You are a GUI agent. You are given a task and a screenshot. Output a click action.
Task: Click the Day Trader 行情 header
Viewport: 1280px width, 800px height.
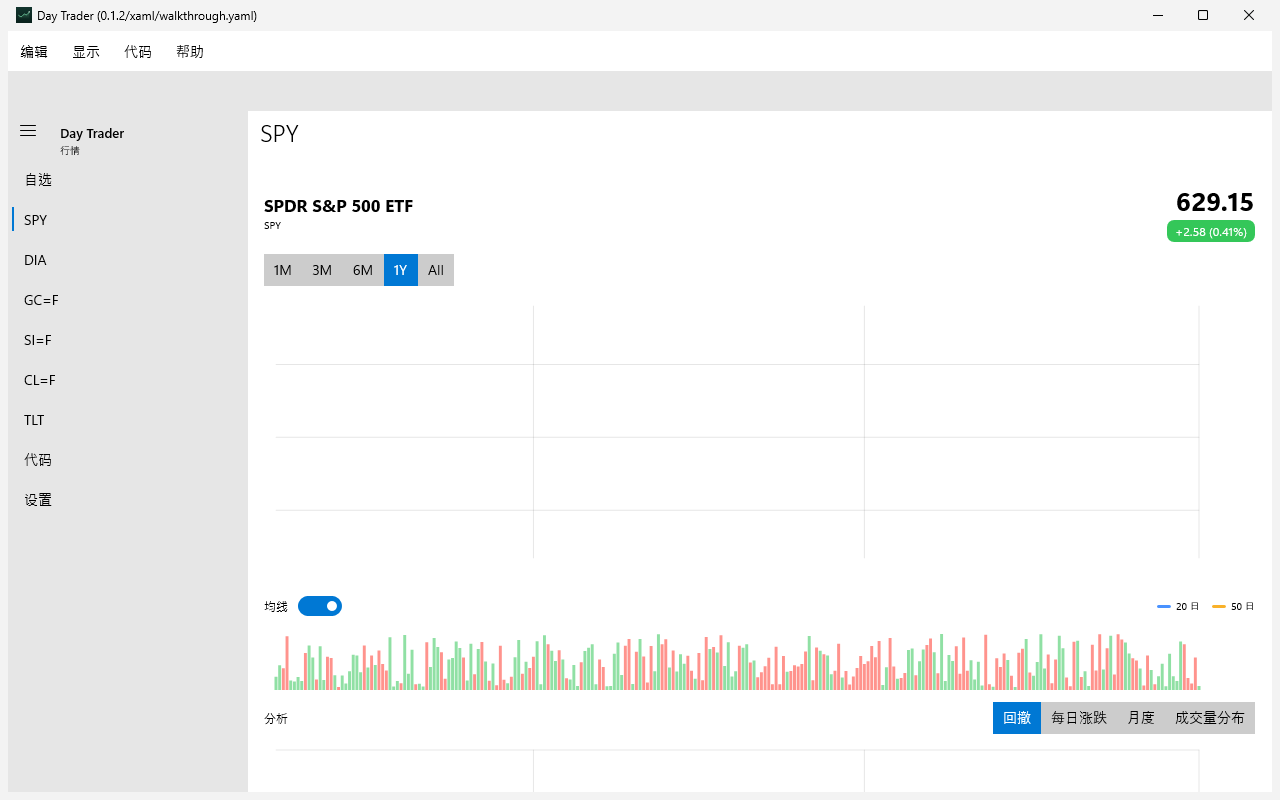(92, 141)
